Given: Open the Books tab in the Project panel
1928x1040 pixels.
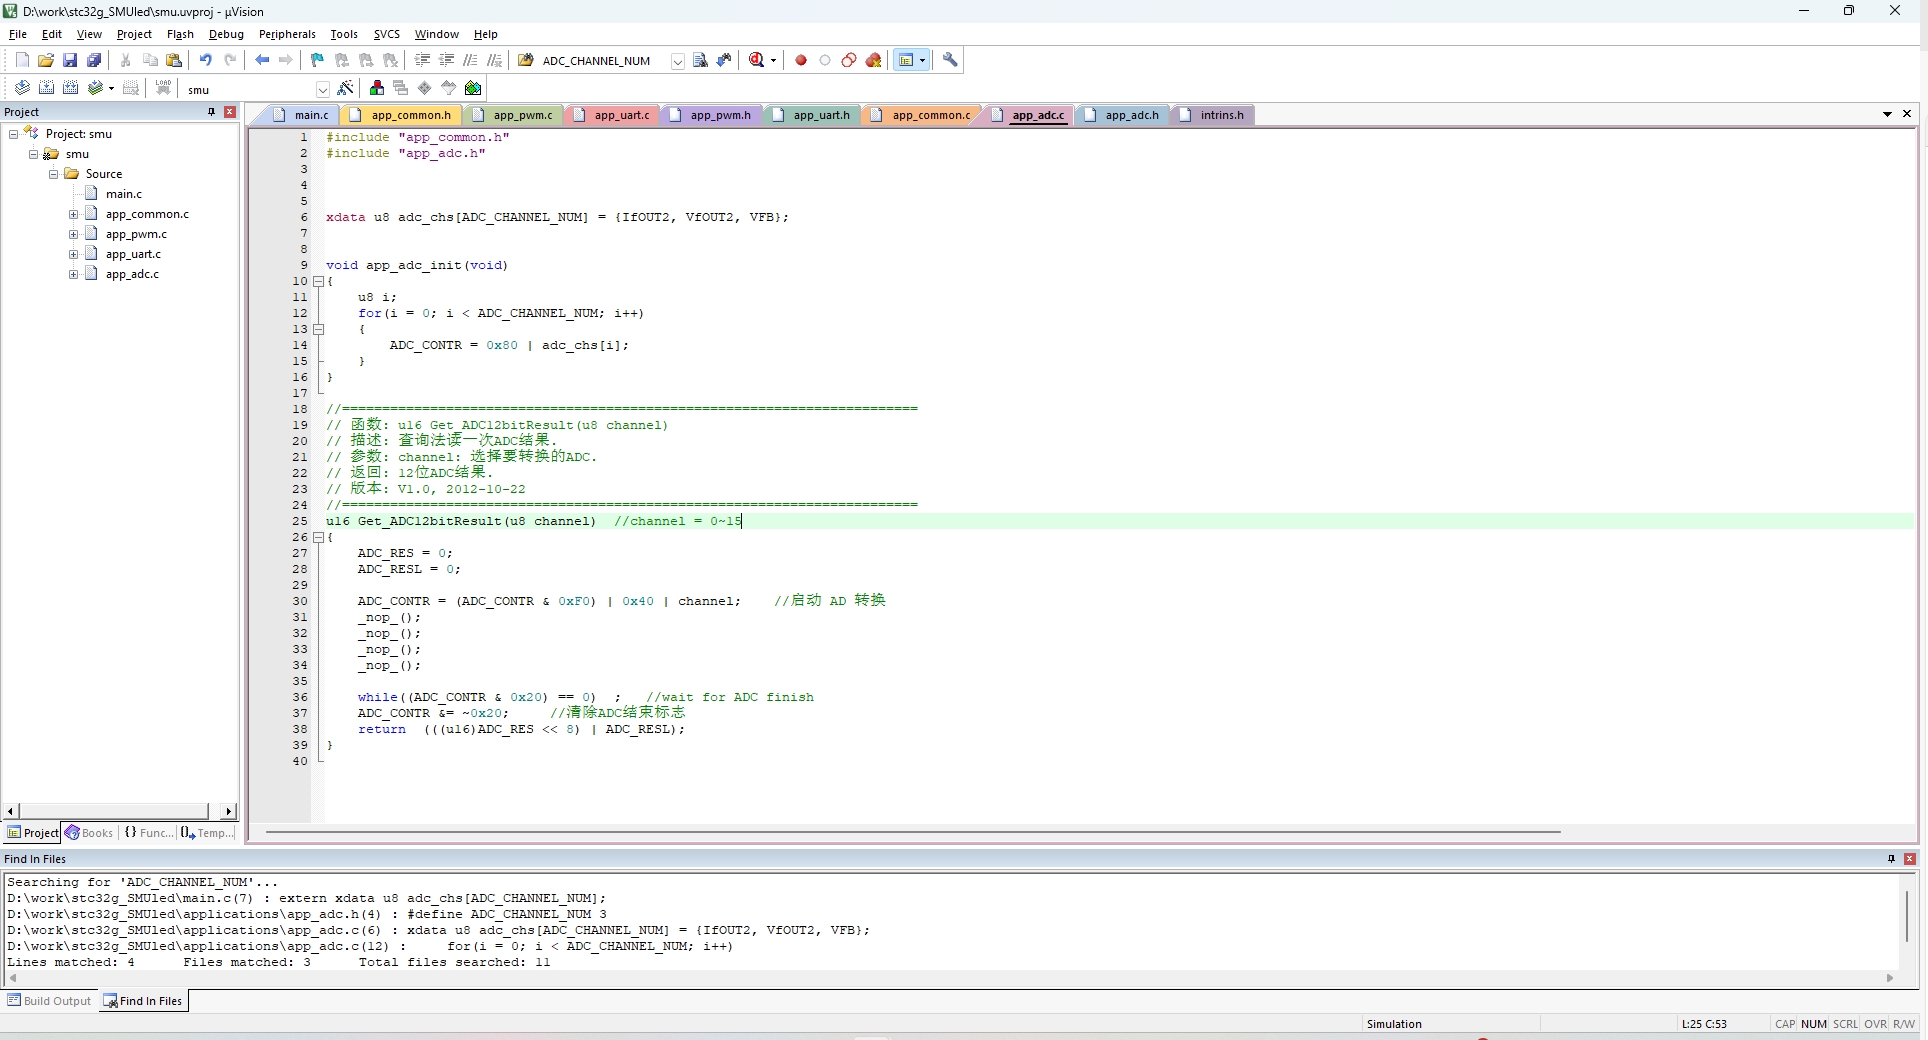Looking at the screenshot, I should (x=89, y=833).
